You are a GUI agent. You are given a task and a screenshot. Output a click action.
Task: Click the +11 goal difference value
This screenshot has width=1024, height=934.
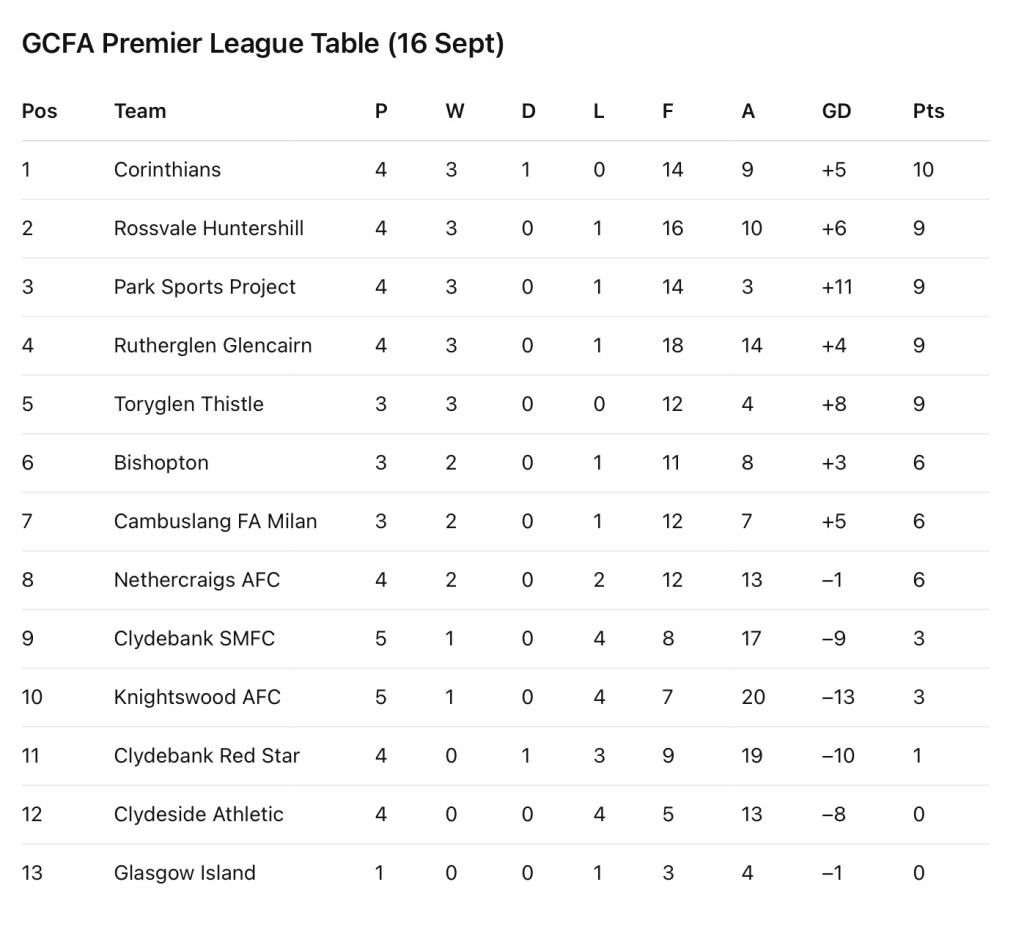836,287
